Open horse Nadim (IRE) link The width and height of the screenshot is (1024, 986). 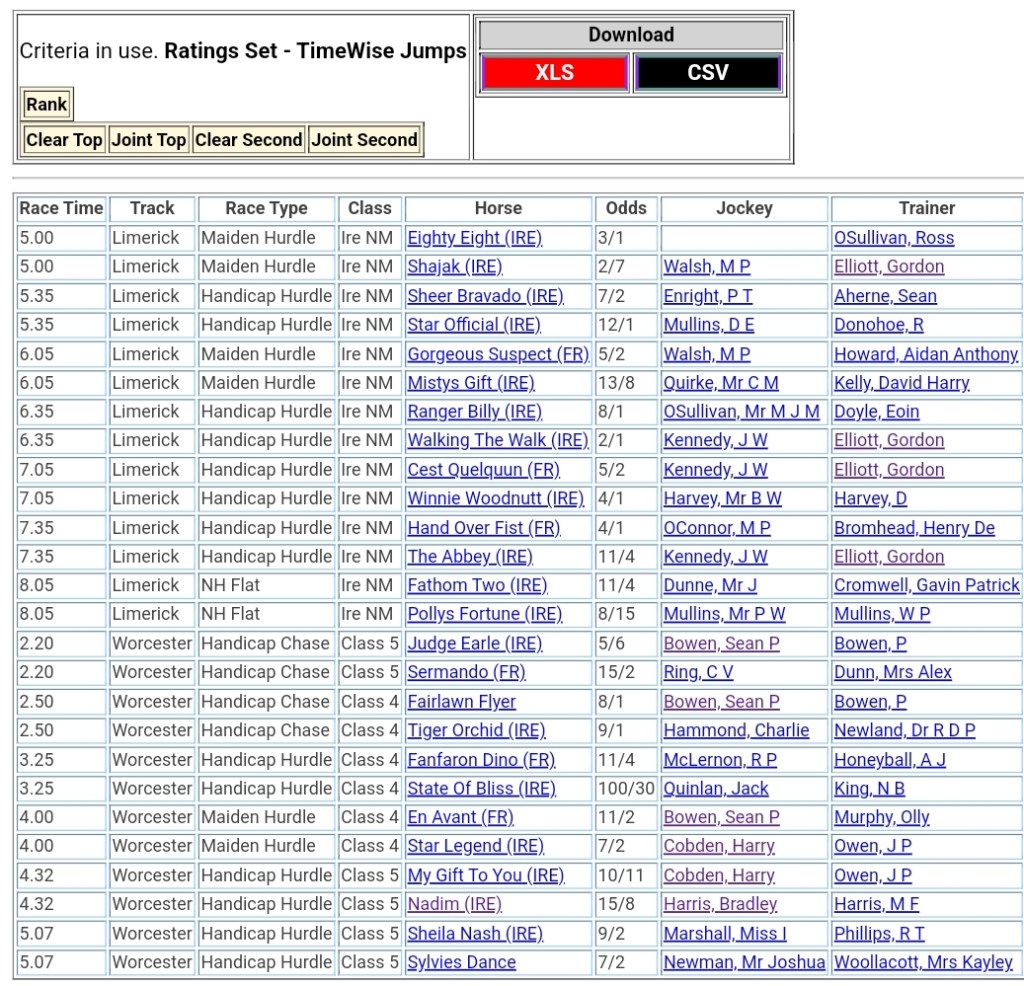pos(454,904)
